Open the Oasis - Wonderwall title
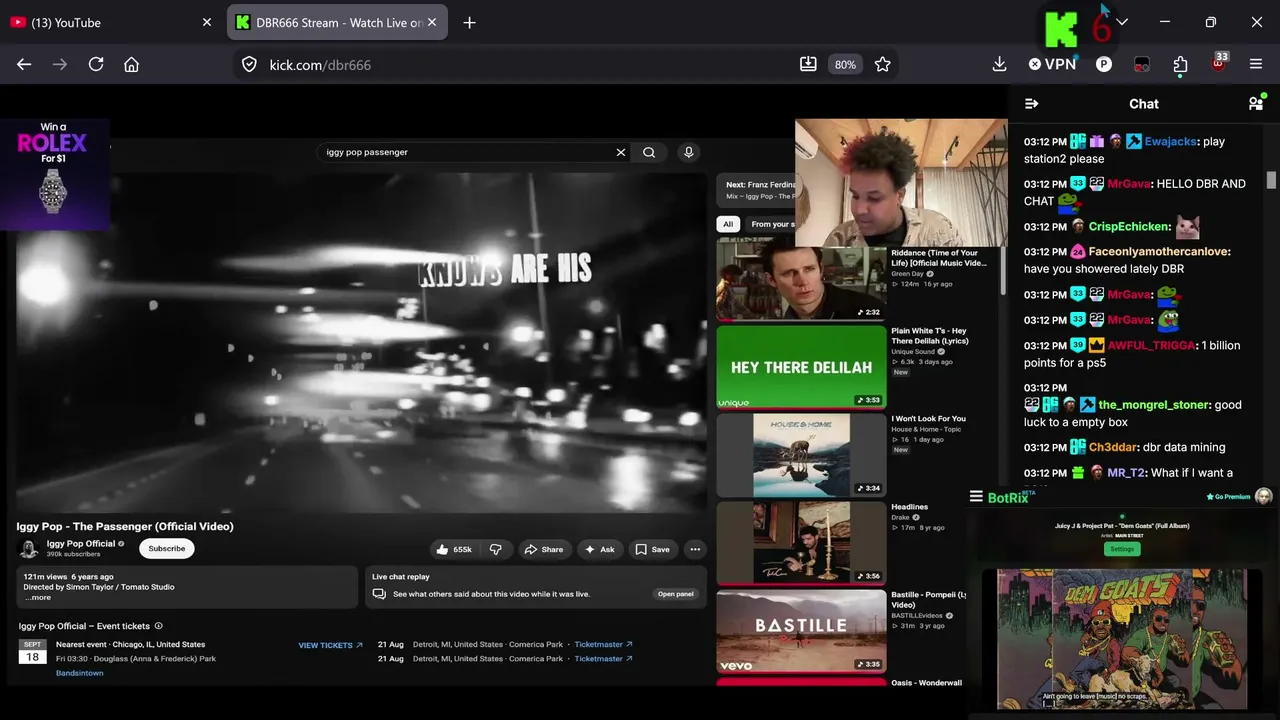 pyautogui.click(x=926, y=683)
